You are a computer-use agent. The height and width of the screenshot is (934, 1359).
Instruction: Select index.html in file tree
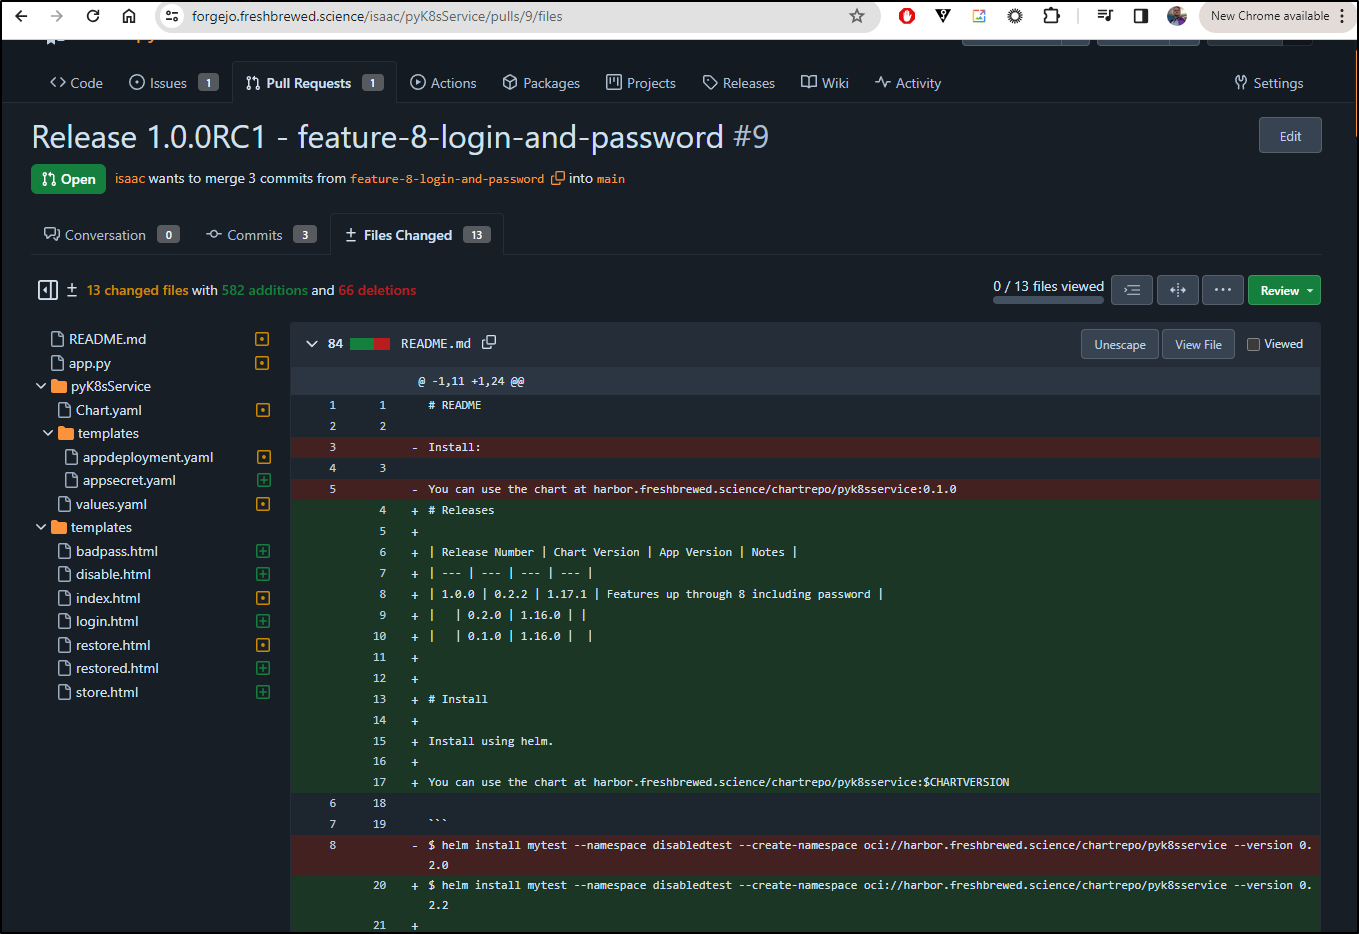tap(108, 598)
